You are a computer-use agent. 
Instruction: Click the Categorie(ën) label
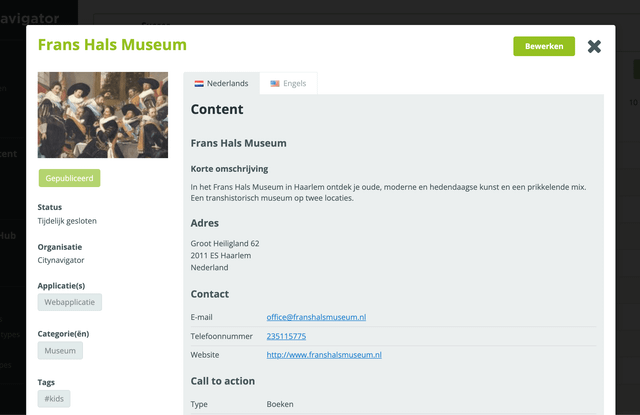63,334
